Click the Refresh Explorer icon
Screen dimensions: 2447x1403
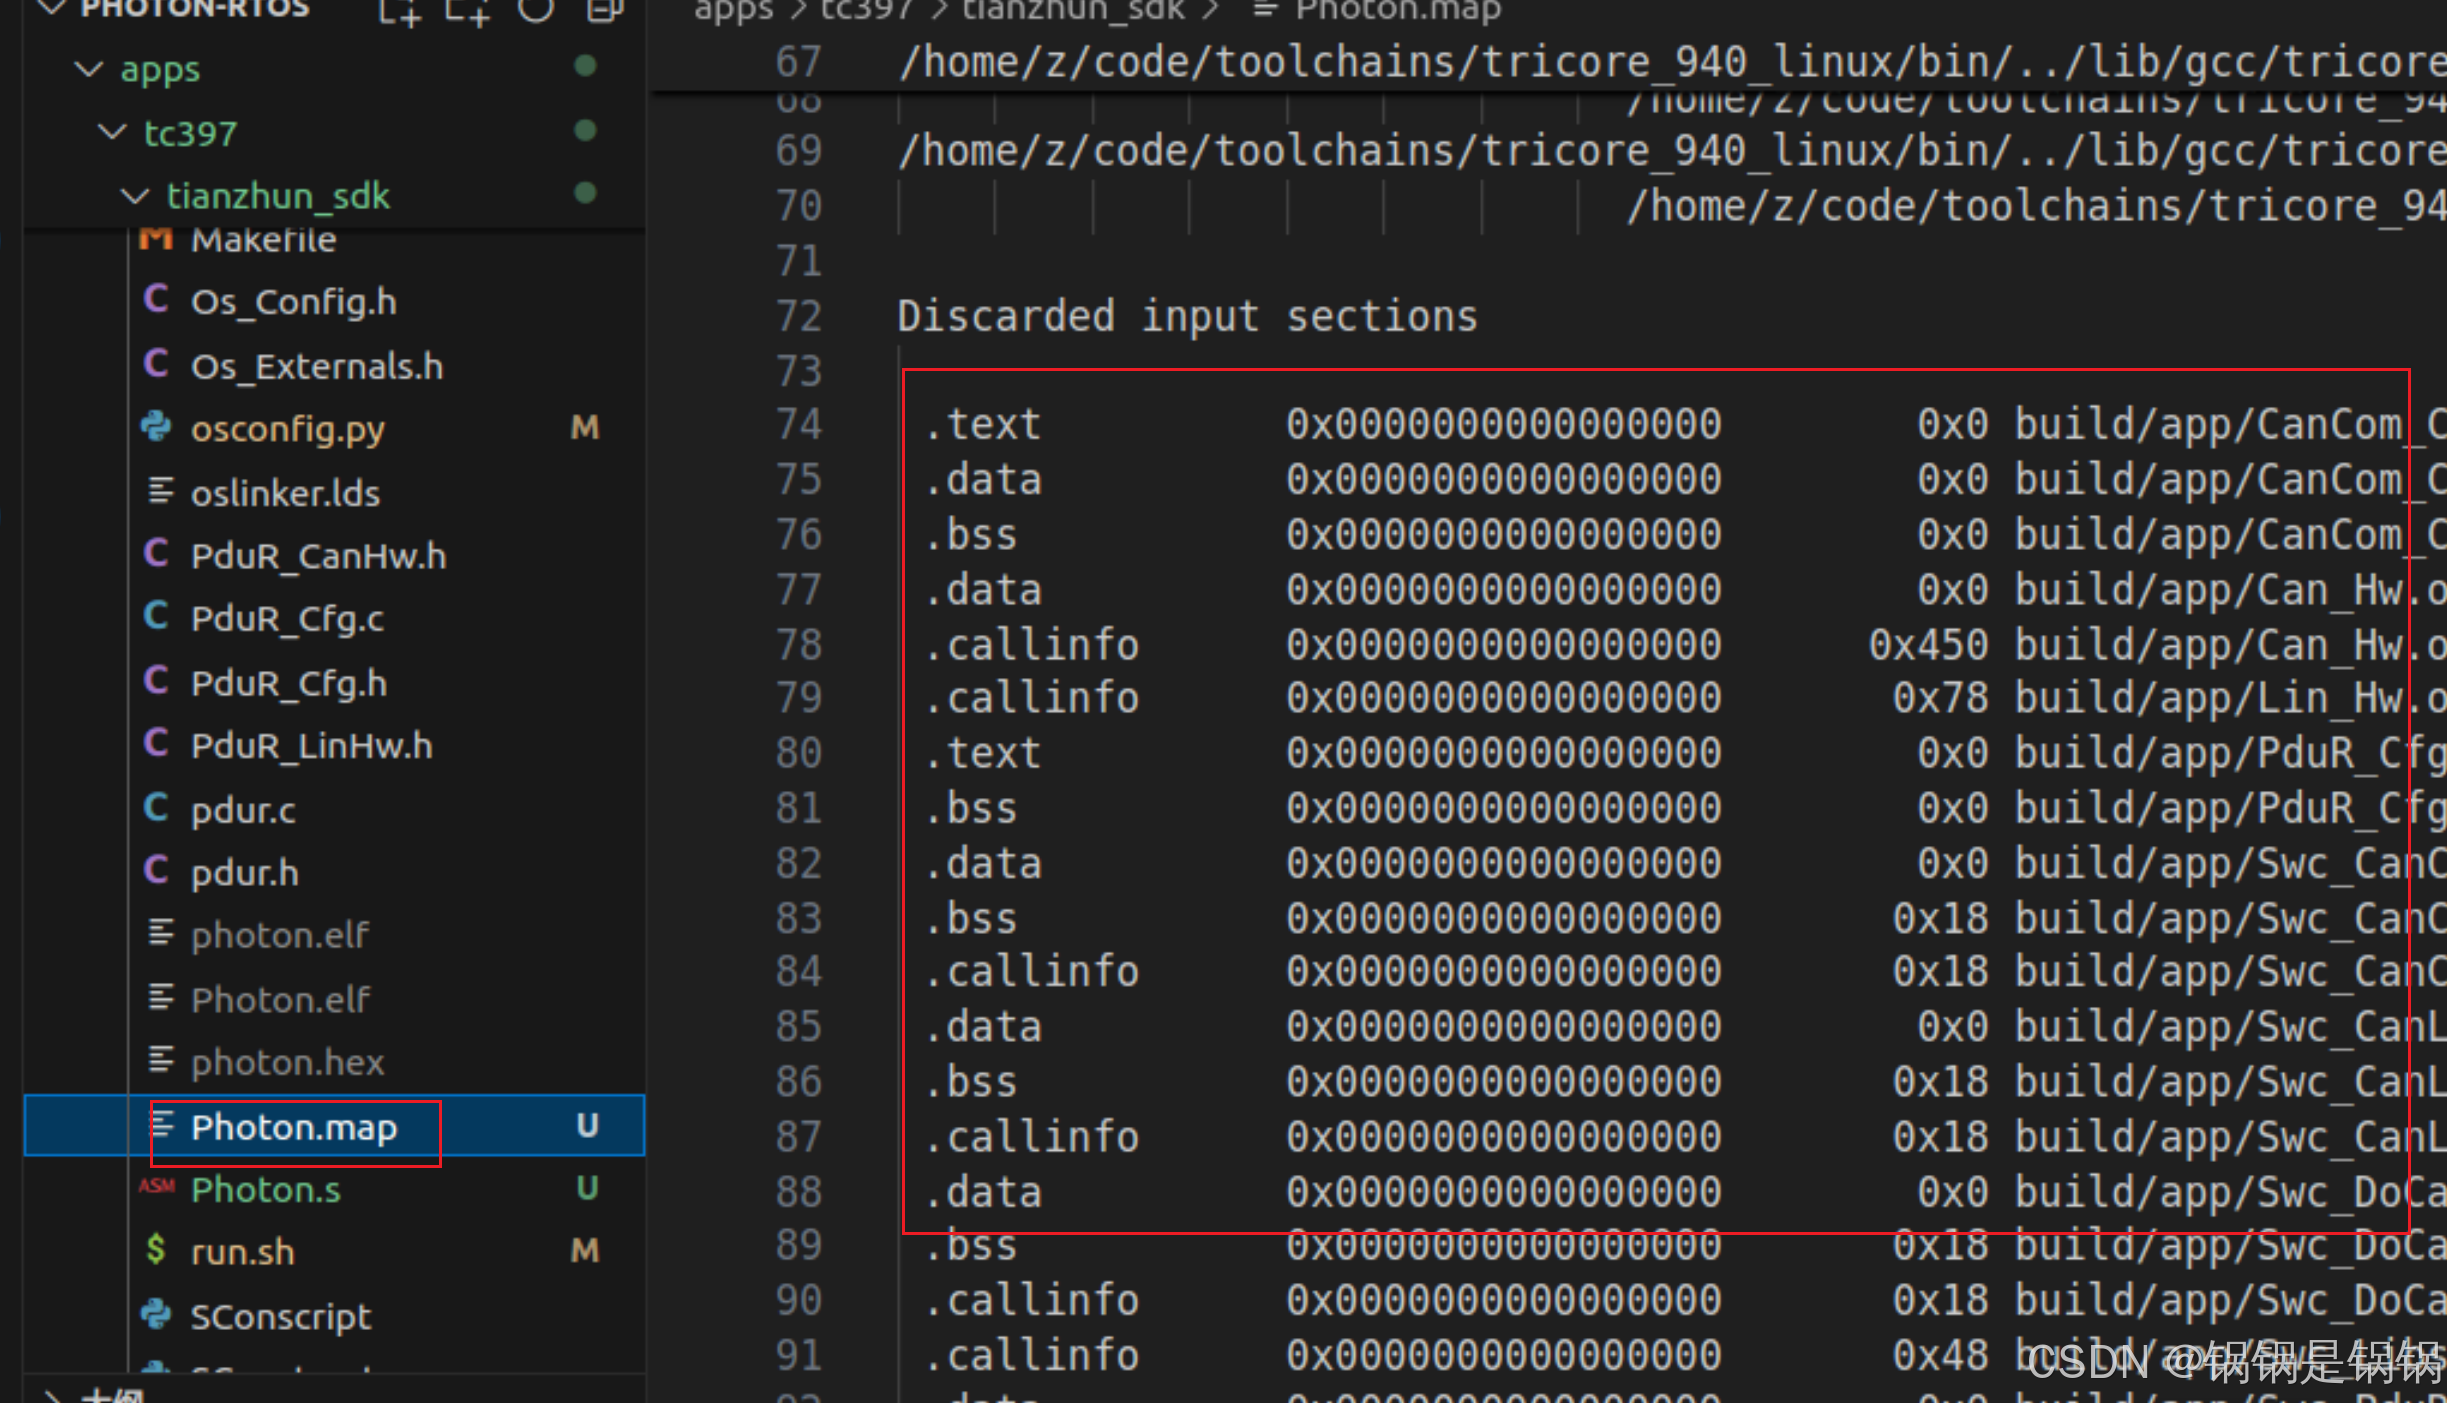click(536, 10)
